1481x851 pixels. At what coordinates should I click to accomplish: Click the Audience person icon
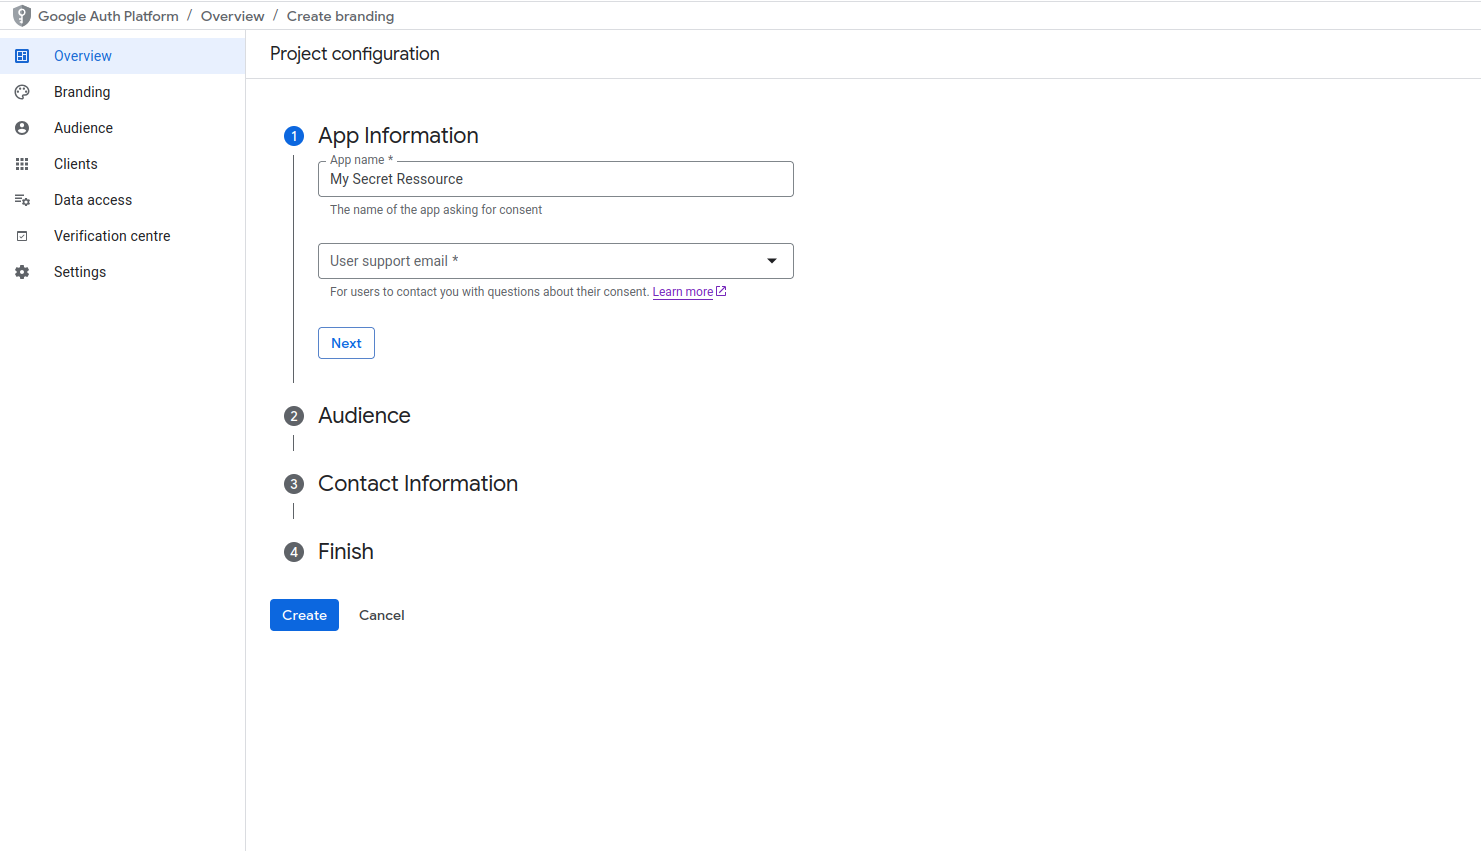[x=22, y=128]
